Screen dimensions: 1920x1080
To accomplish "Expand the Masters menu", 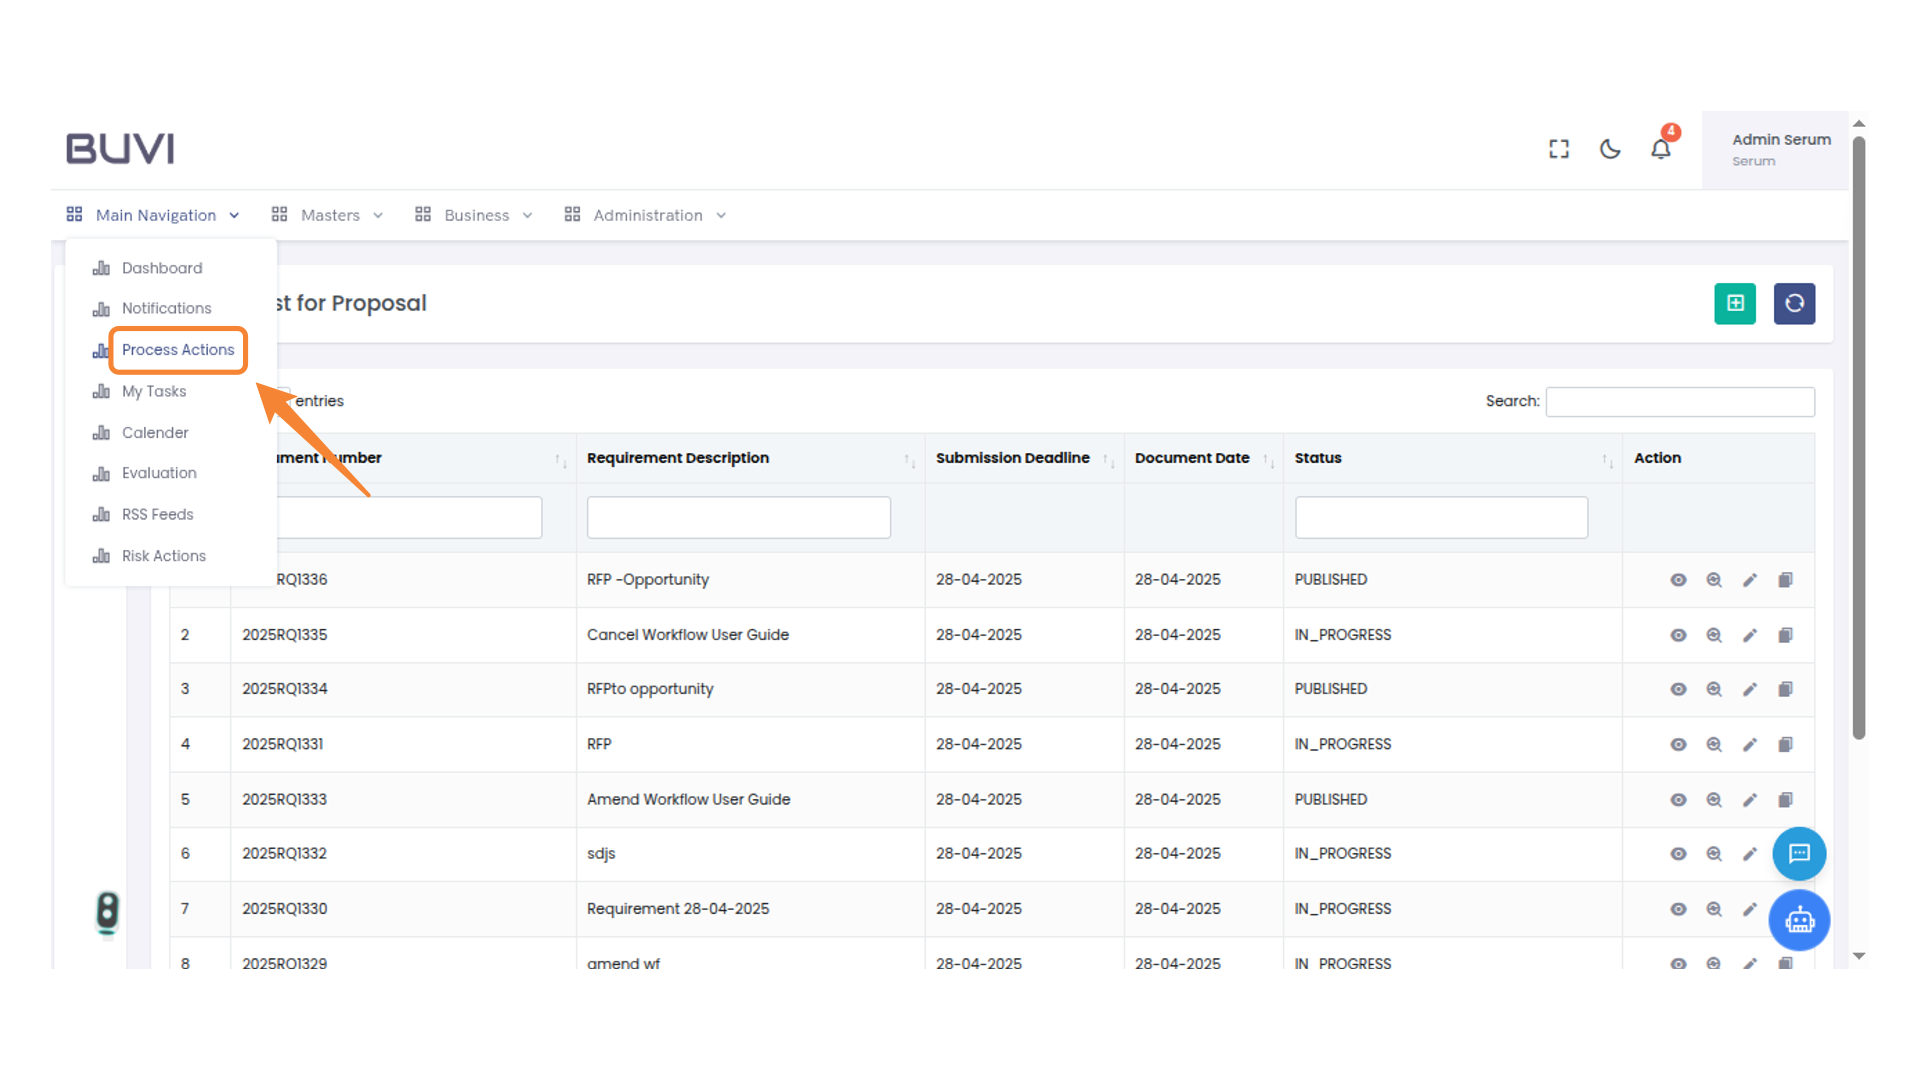I will [330, 215].
